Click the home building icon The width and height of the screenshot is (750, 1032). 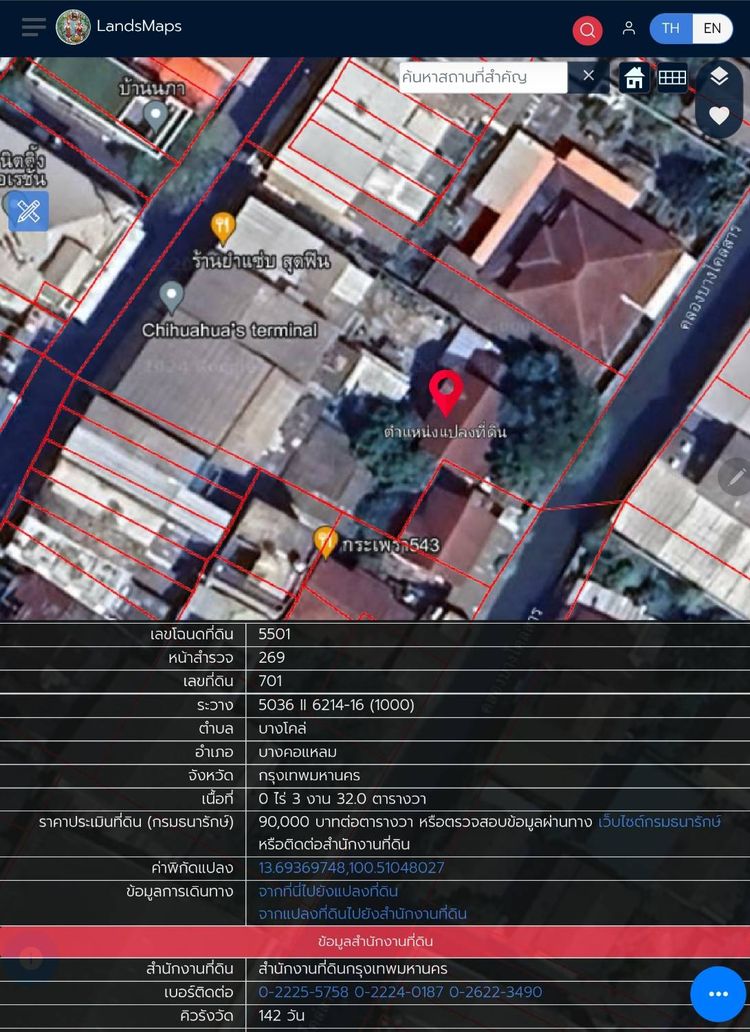(634, 78)
